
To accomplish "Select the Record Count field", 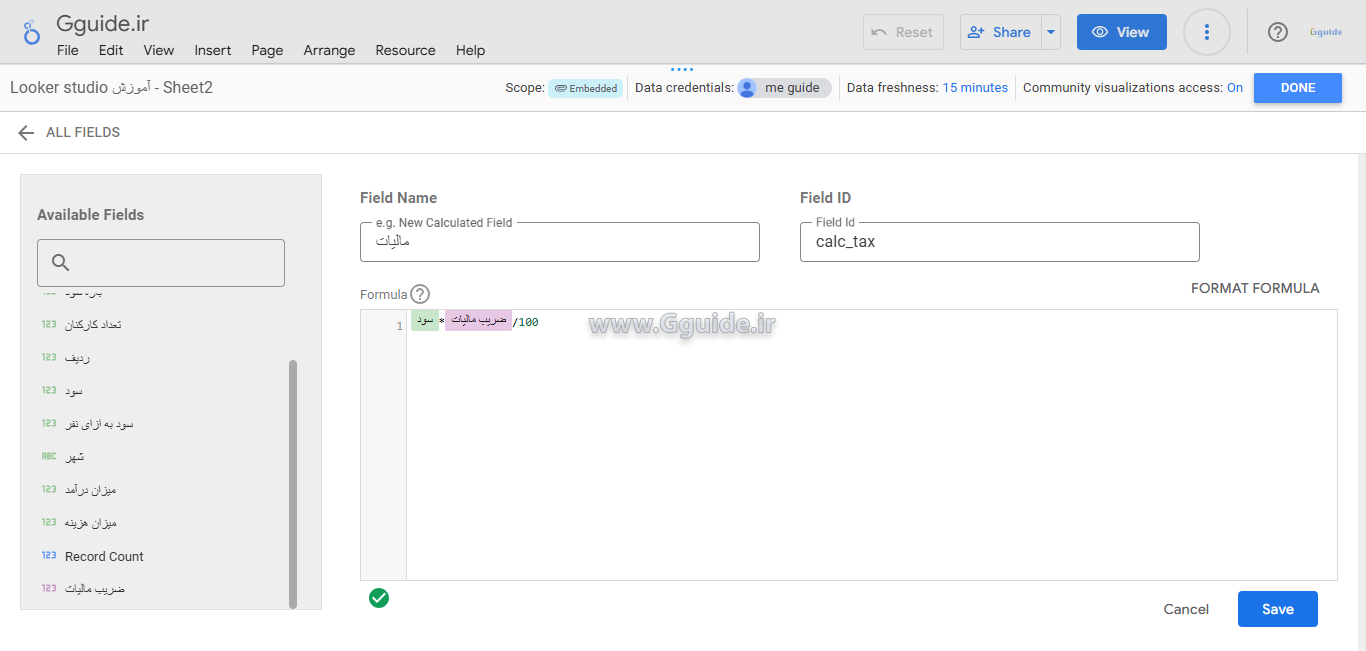I will pyautogui.click(x=104, y=556).
